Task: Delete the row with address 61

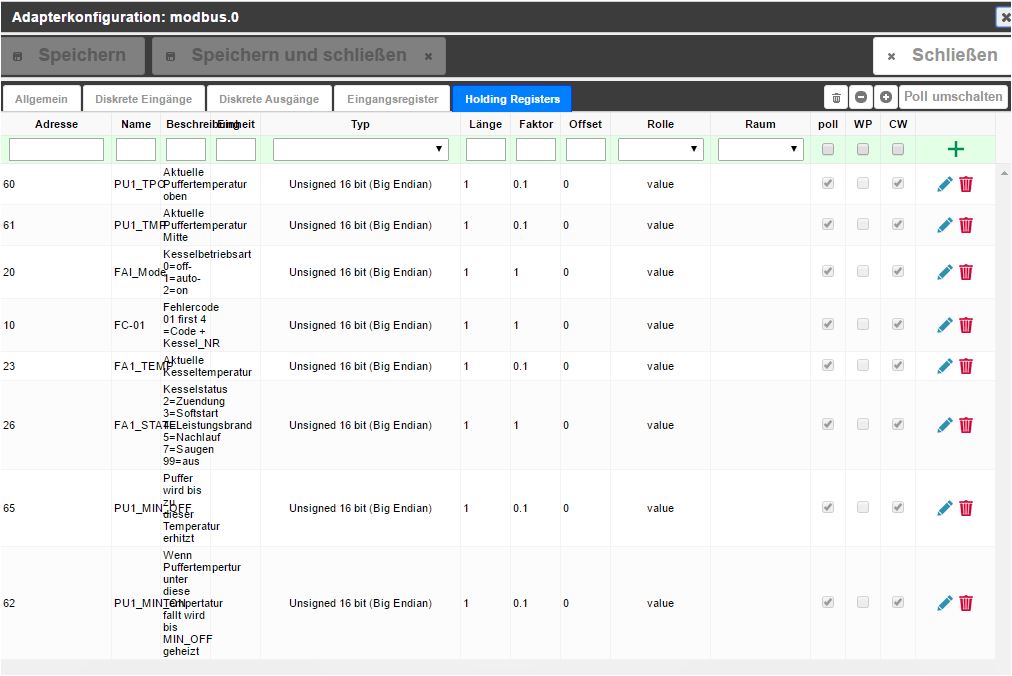Action: 966,225
